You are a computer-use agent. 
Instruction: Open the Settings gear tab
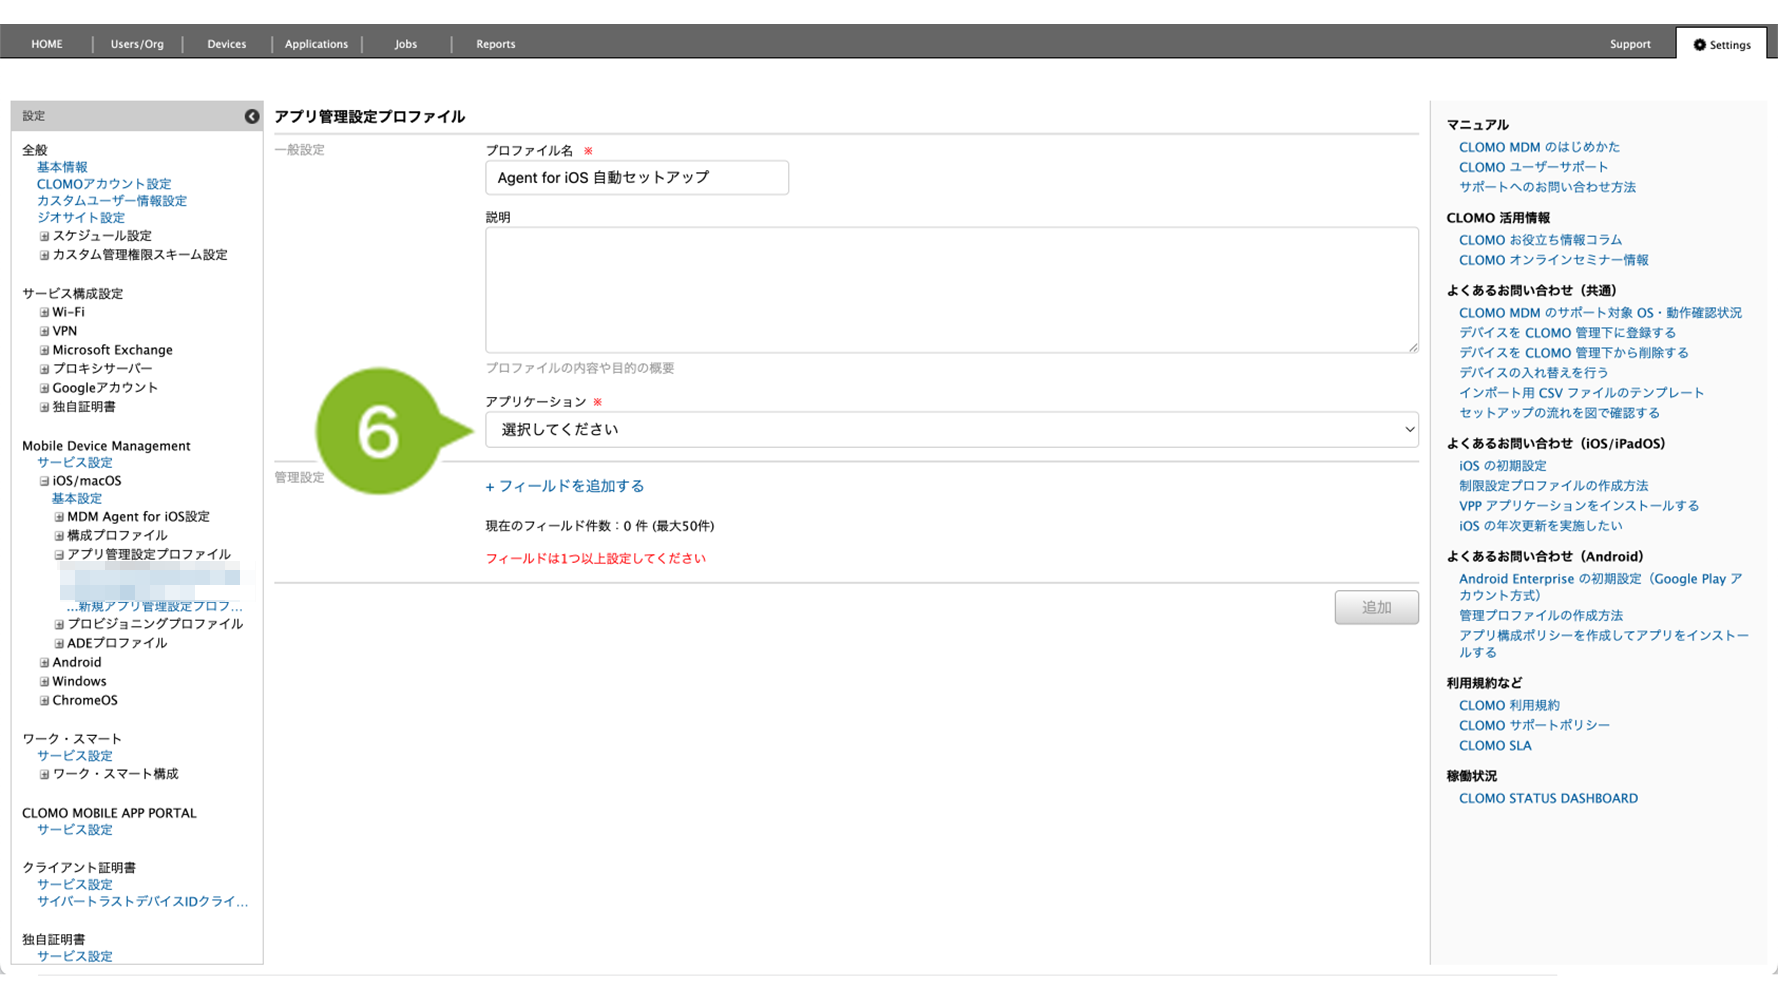point(1721,44)
